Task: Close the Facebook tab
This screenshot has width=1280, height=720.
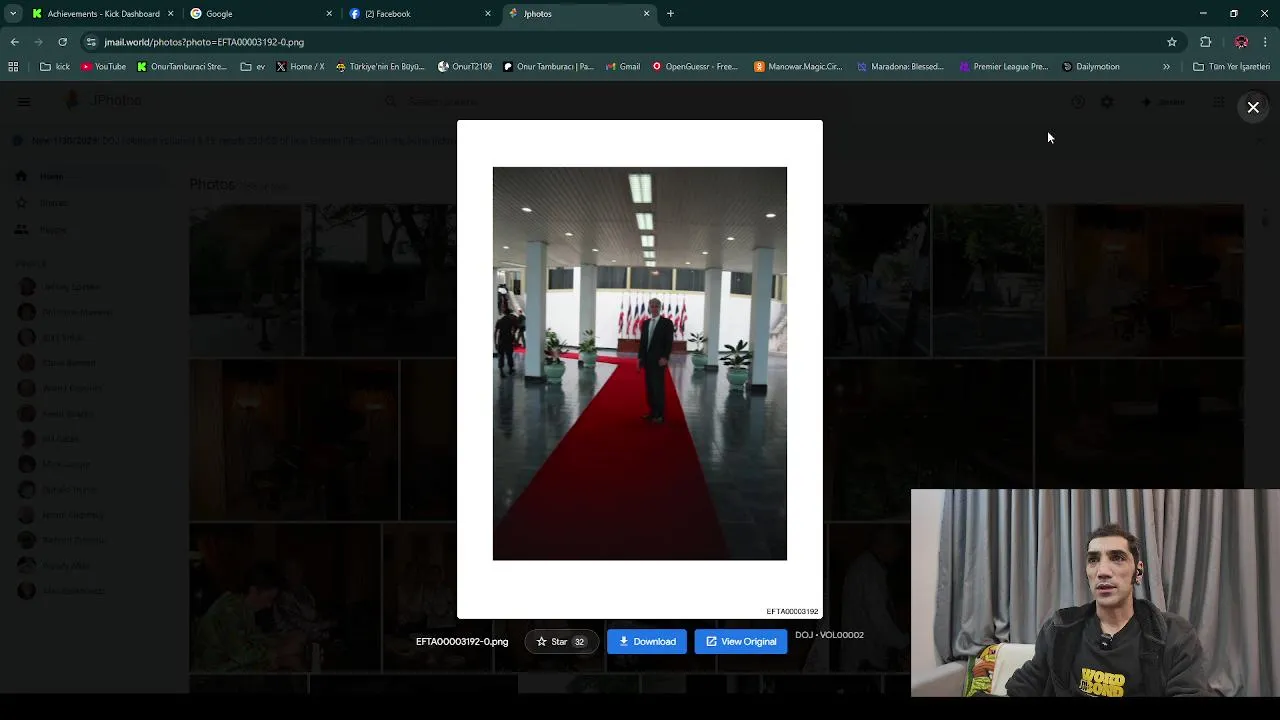Action: pos(488,14)
